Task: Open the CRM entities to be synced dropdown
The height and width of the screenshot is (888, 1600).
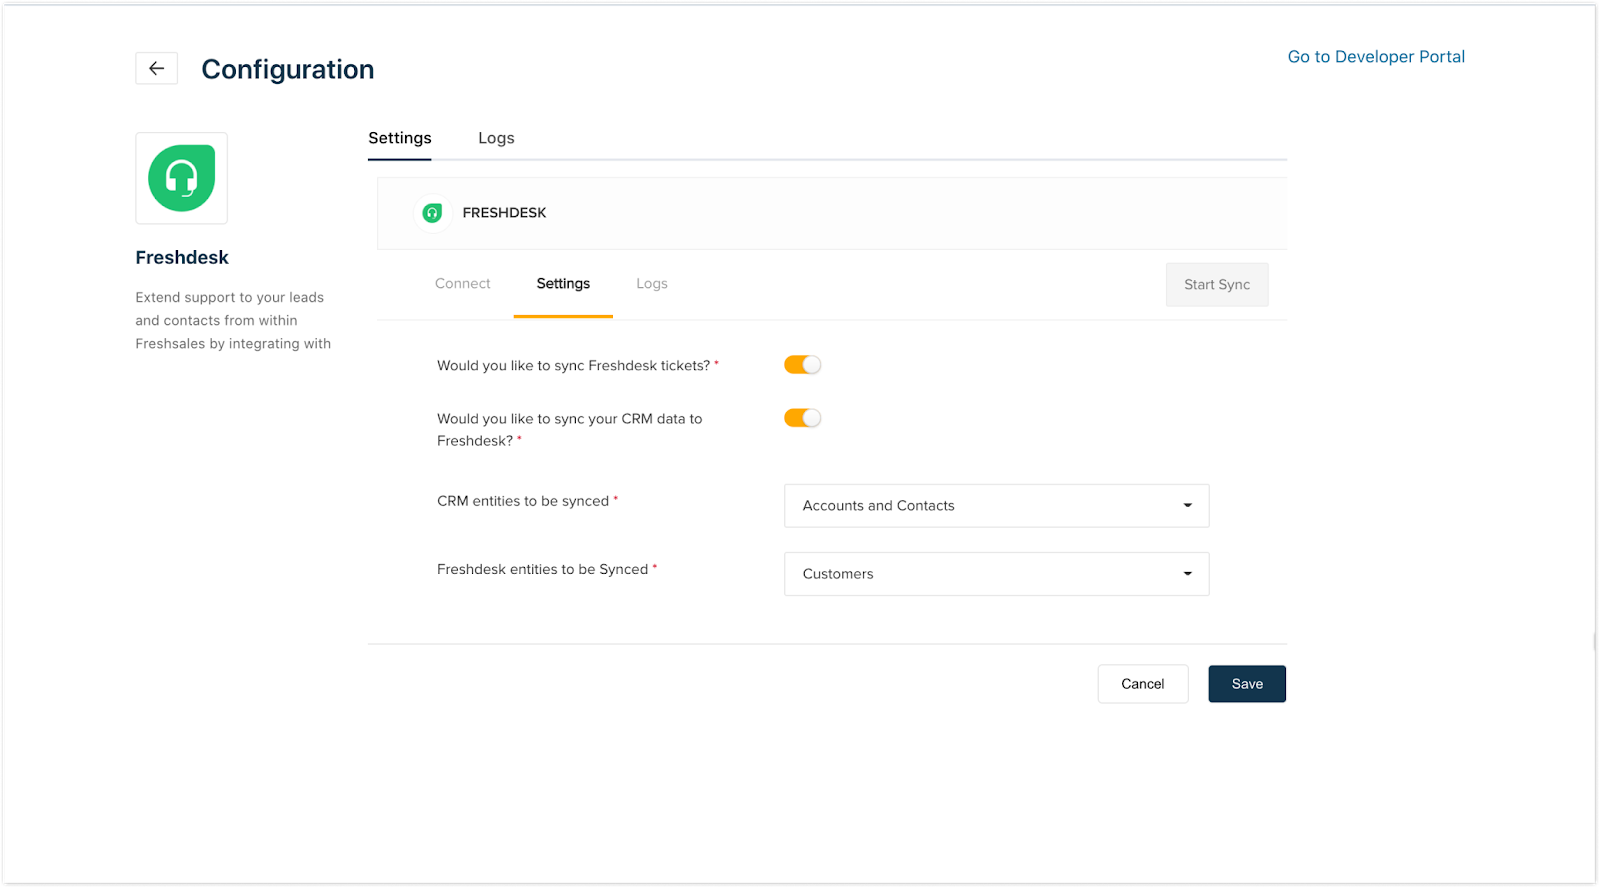Action: click(x=996, y=506)
